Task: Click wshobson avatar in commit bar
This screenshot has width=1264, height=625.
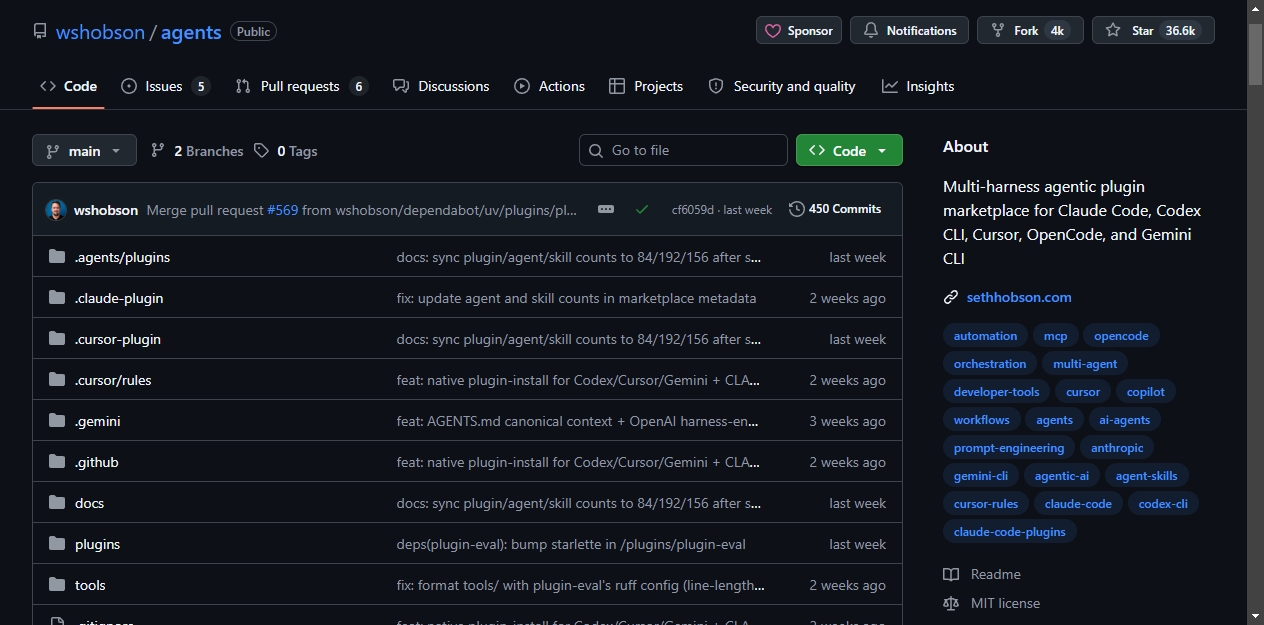Action: pyautogui.click(x=56, y=210)
